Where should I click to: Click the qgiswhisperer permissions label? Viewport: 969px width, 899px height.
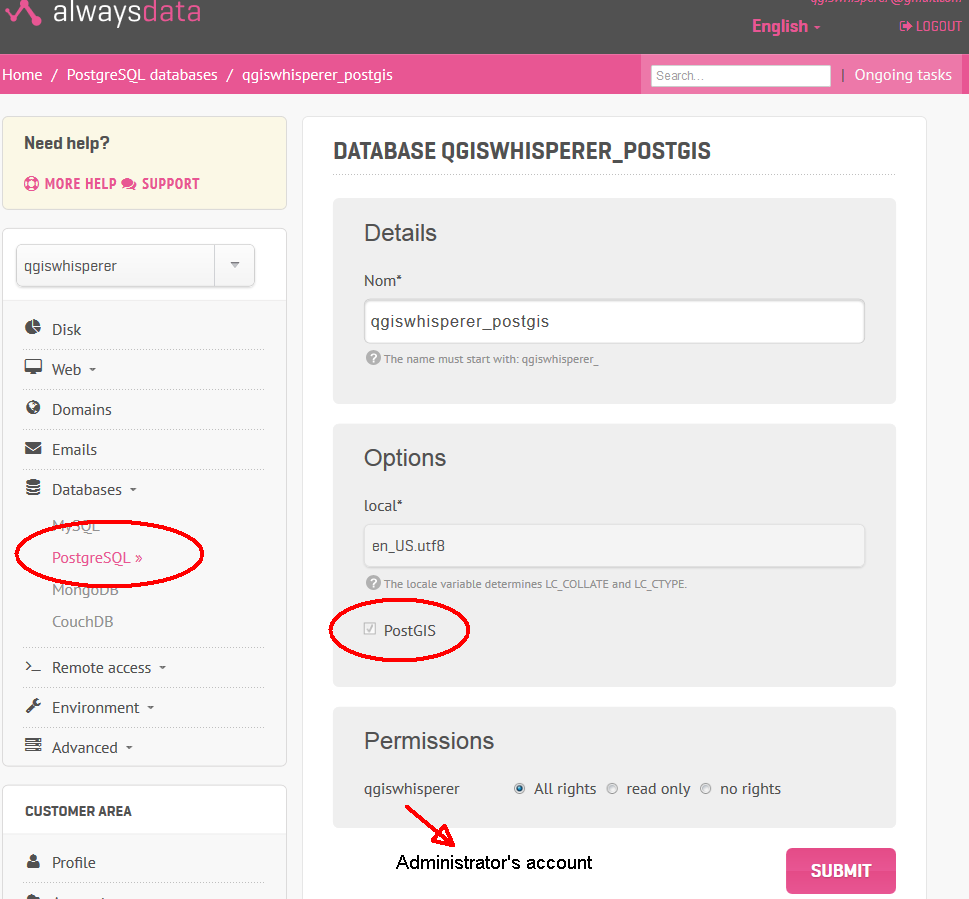pyautogui.click(x=412, y=789)
